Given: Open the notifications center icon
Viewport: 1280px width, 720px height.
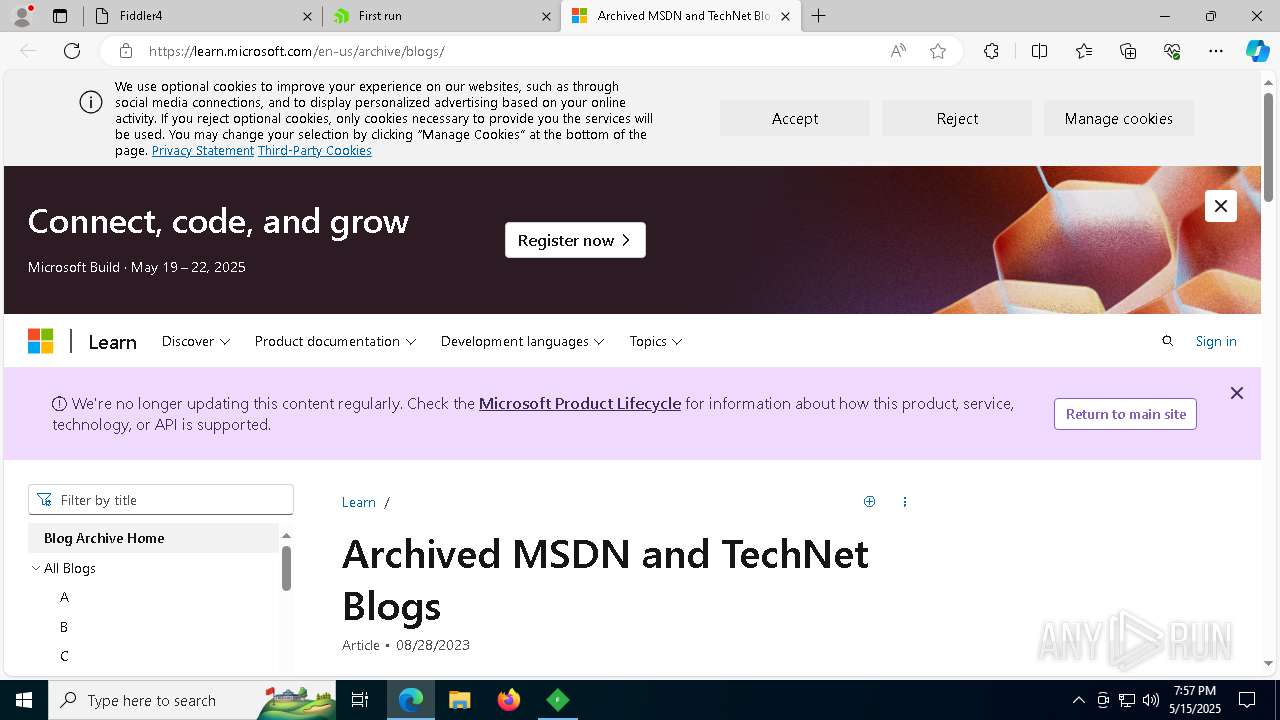Looking at the screenshot, I should (x=1247, y=700).
